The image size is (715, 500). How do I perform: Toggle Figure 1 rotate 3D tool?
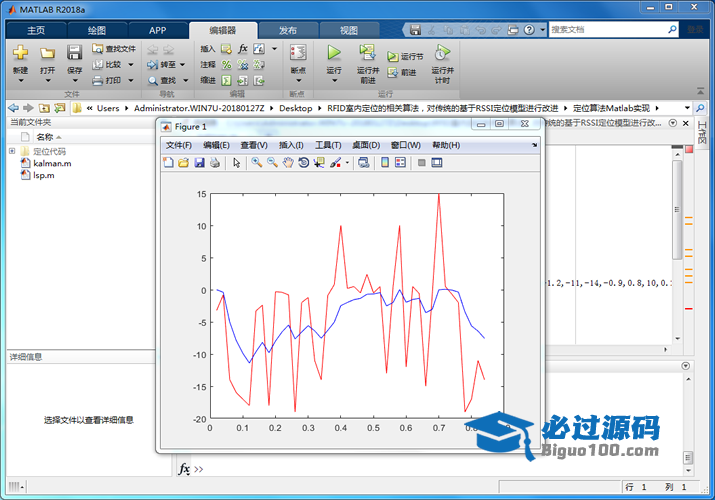point(303,163)
